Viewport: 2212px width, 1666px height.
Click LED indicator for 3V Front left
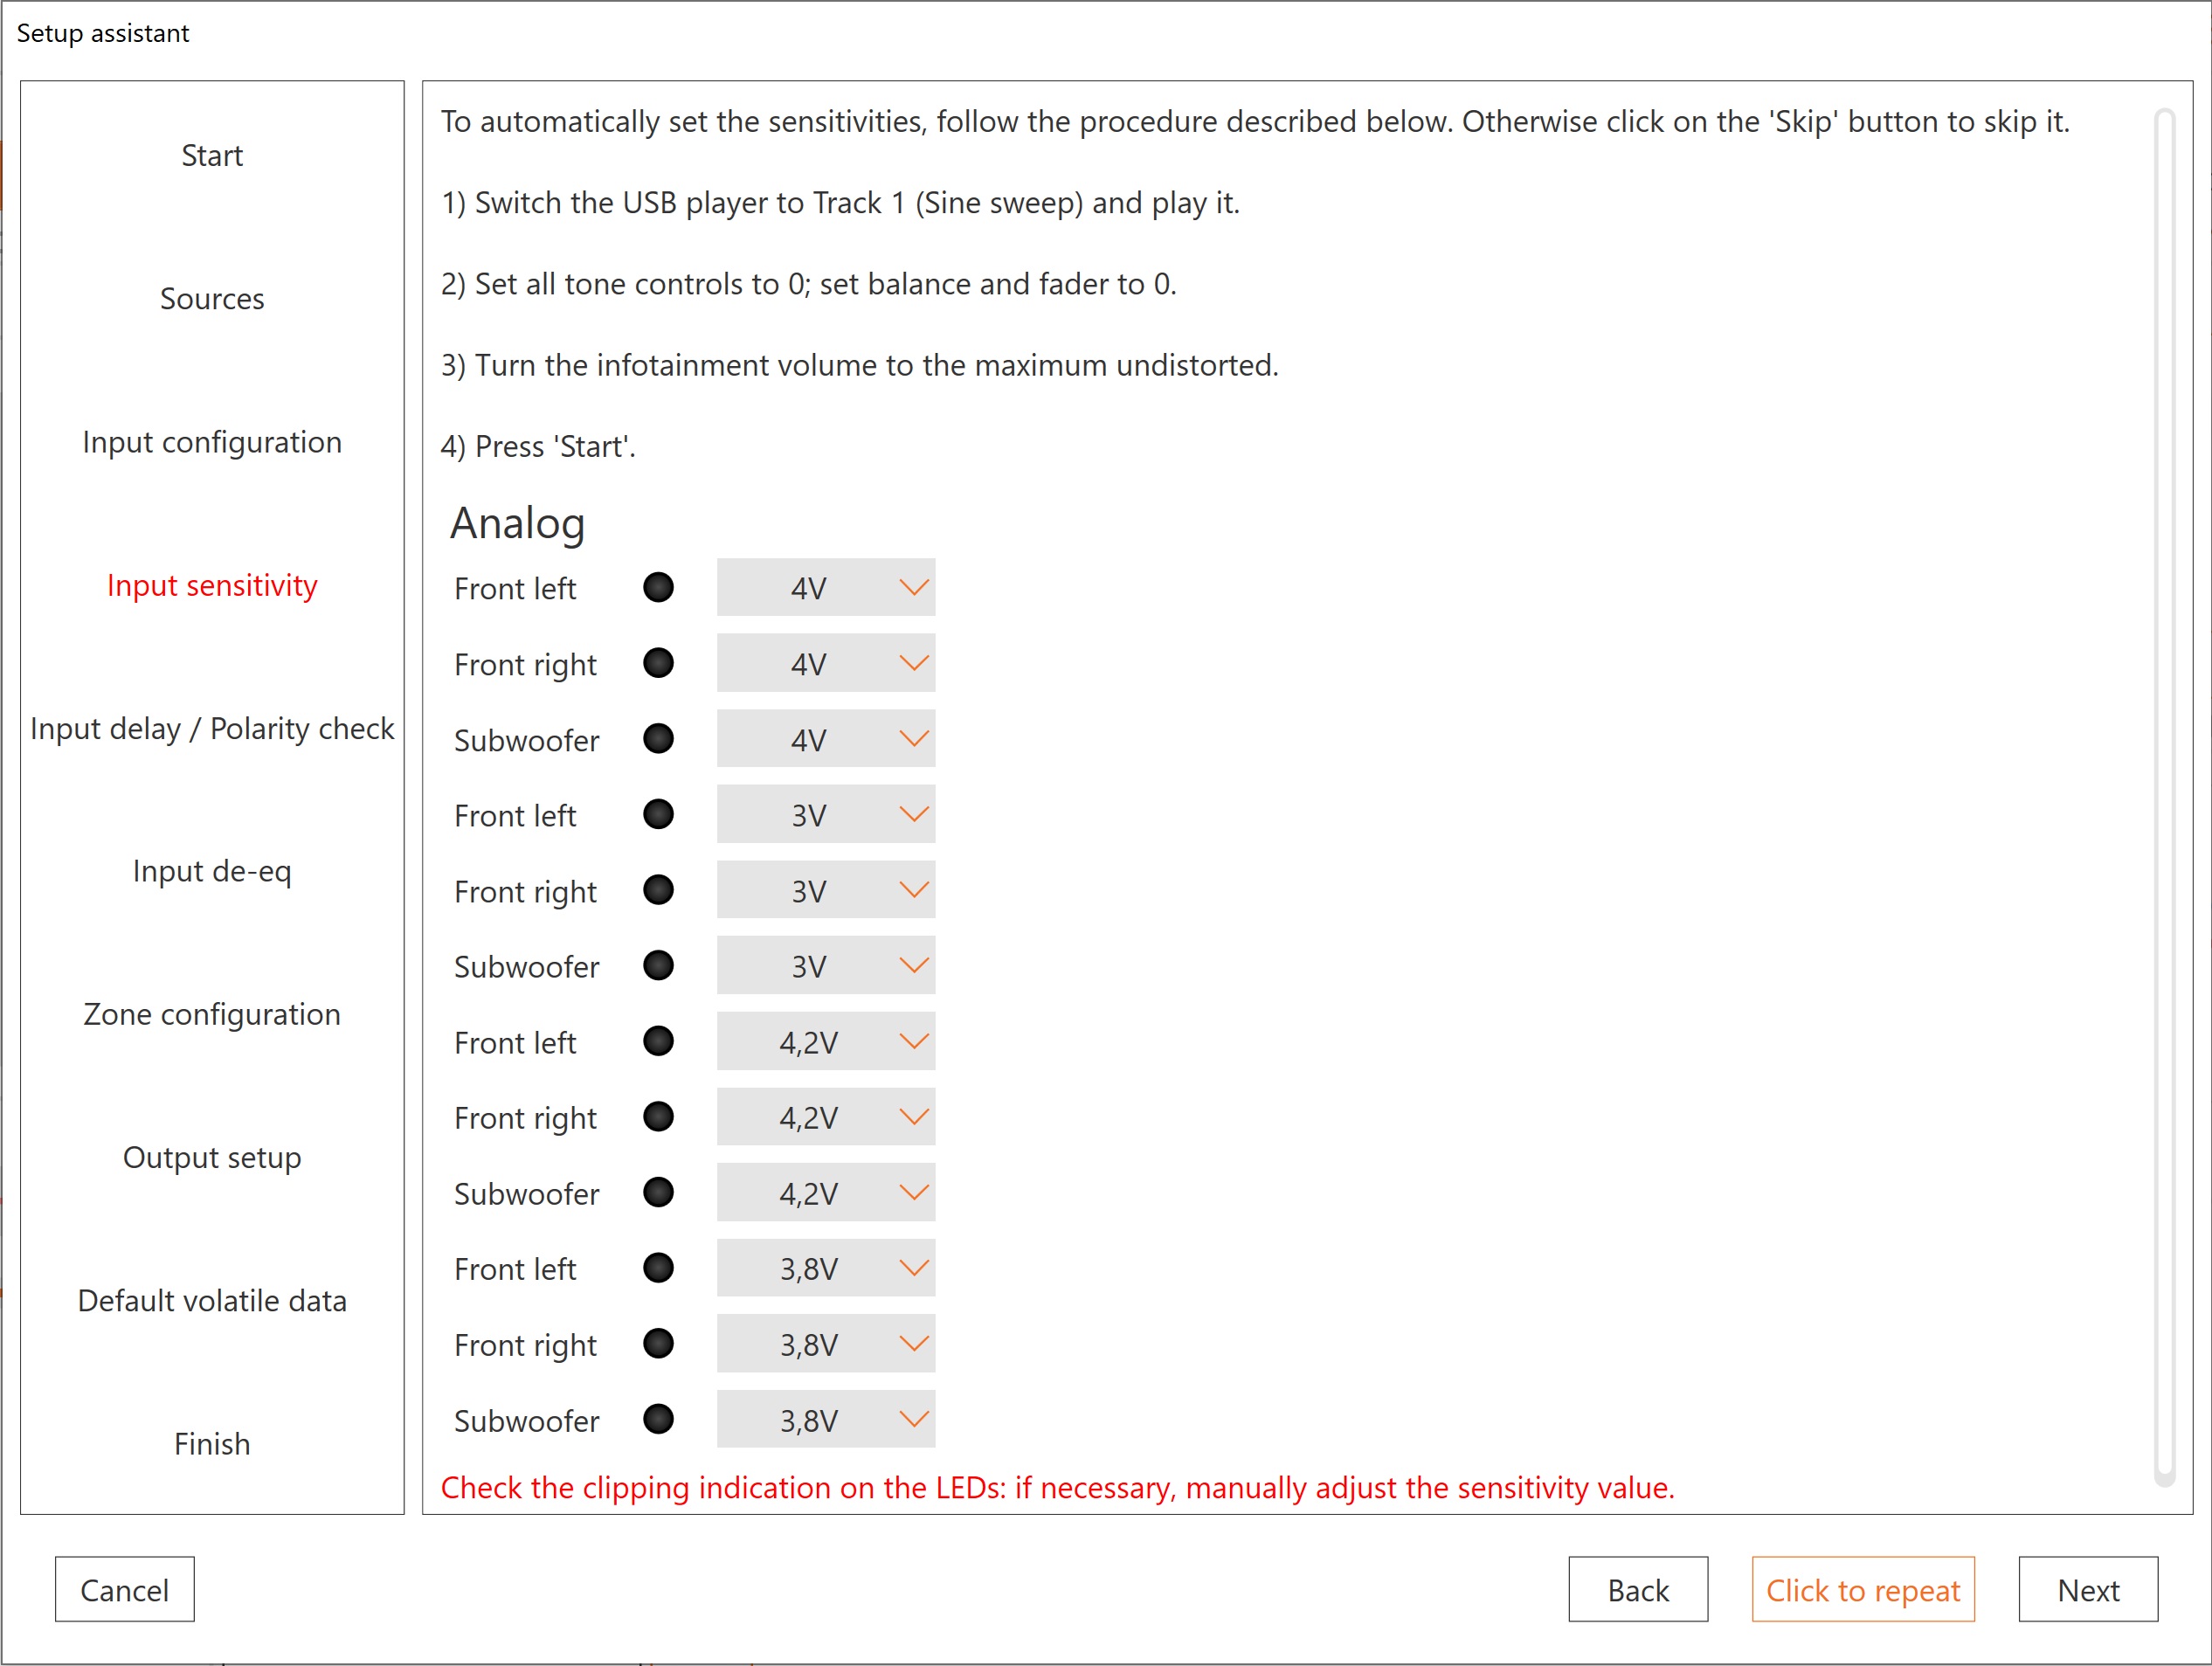pyautogui.click(x=658, y=814)
